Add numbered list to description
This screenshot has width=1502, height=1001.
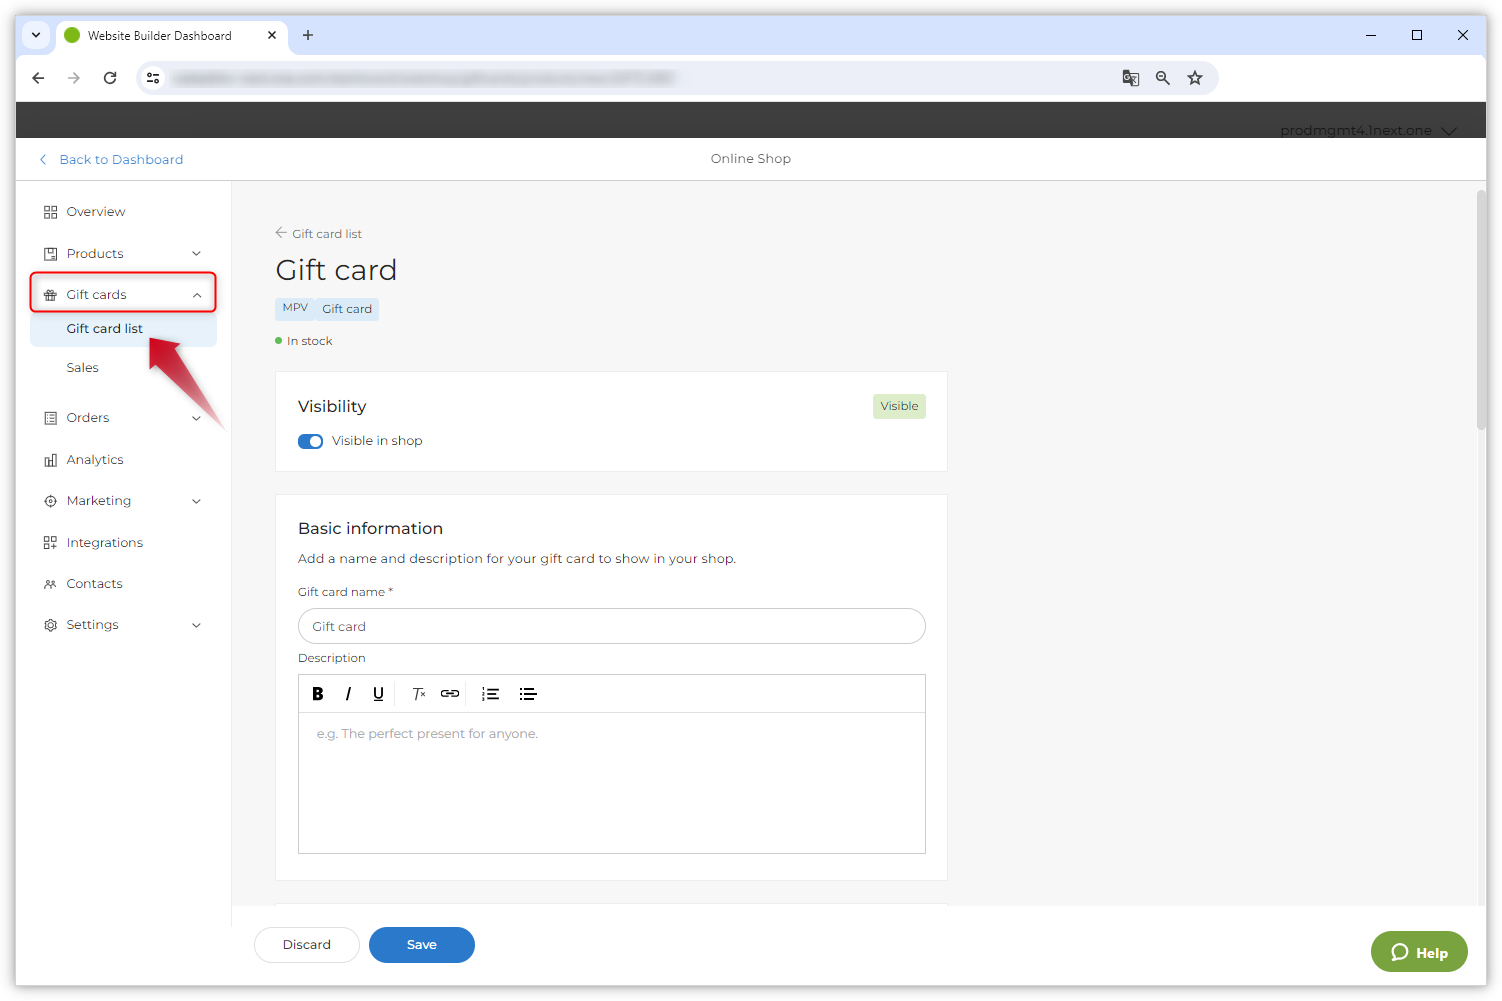pyautogui.click(x=490, y=694)
